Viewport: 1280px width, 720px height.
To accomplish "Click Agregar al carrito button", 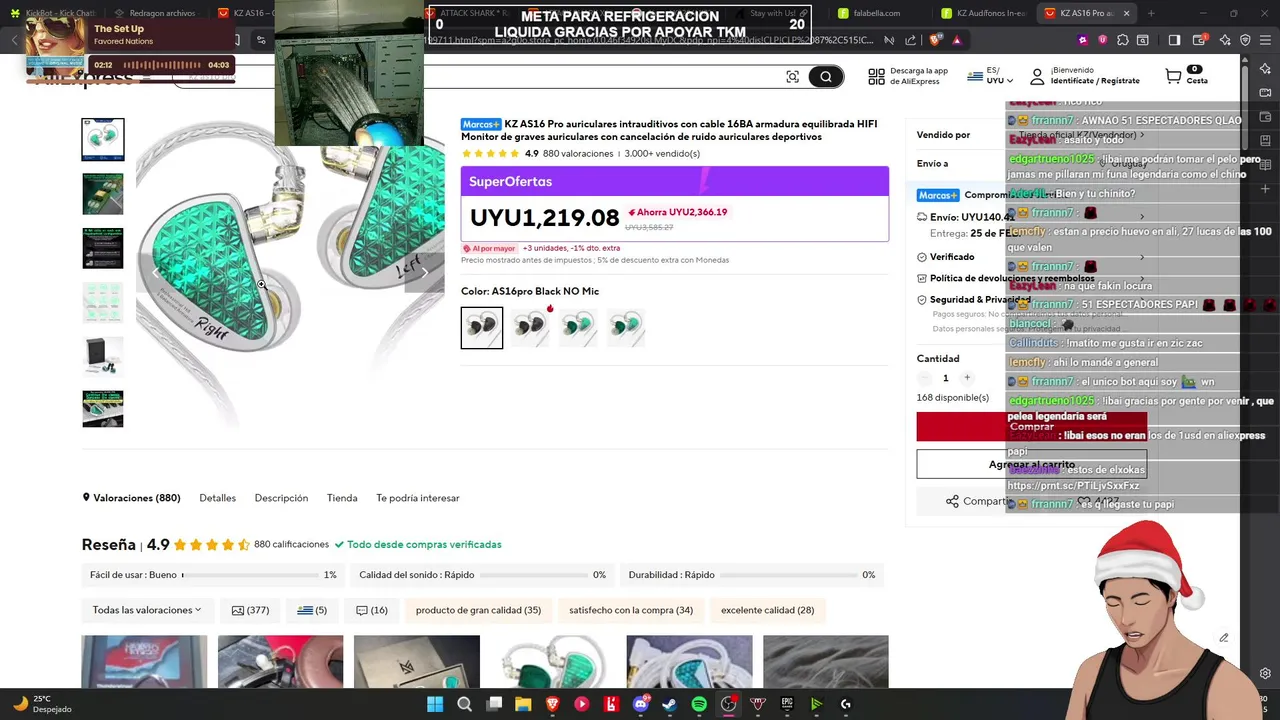I will point(1032,464).
